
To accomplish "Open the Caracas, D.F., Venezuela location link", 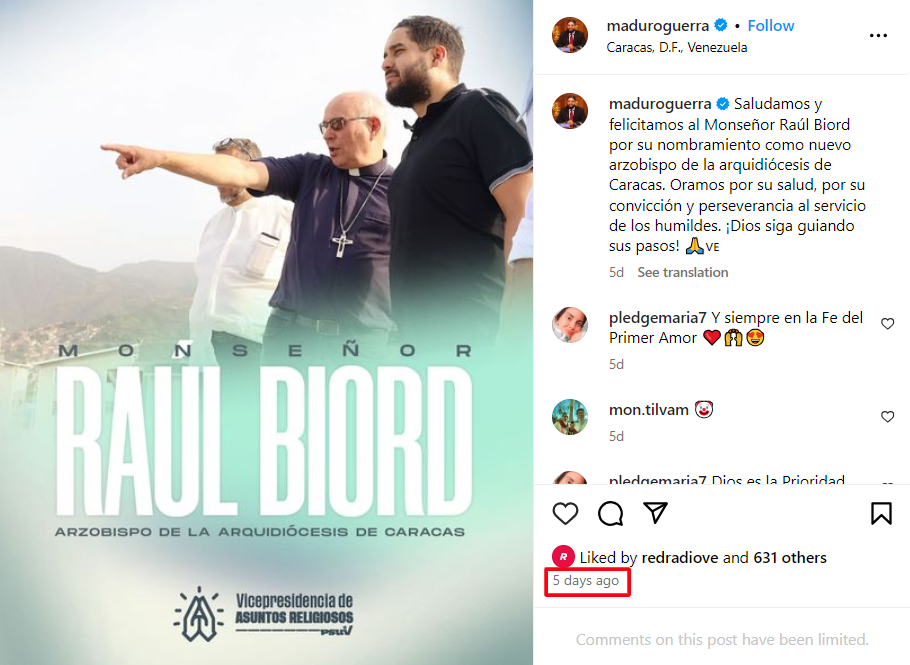I will pyautogui.click(x=677, y=48).
